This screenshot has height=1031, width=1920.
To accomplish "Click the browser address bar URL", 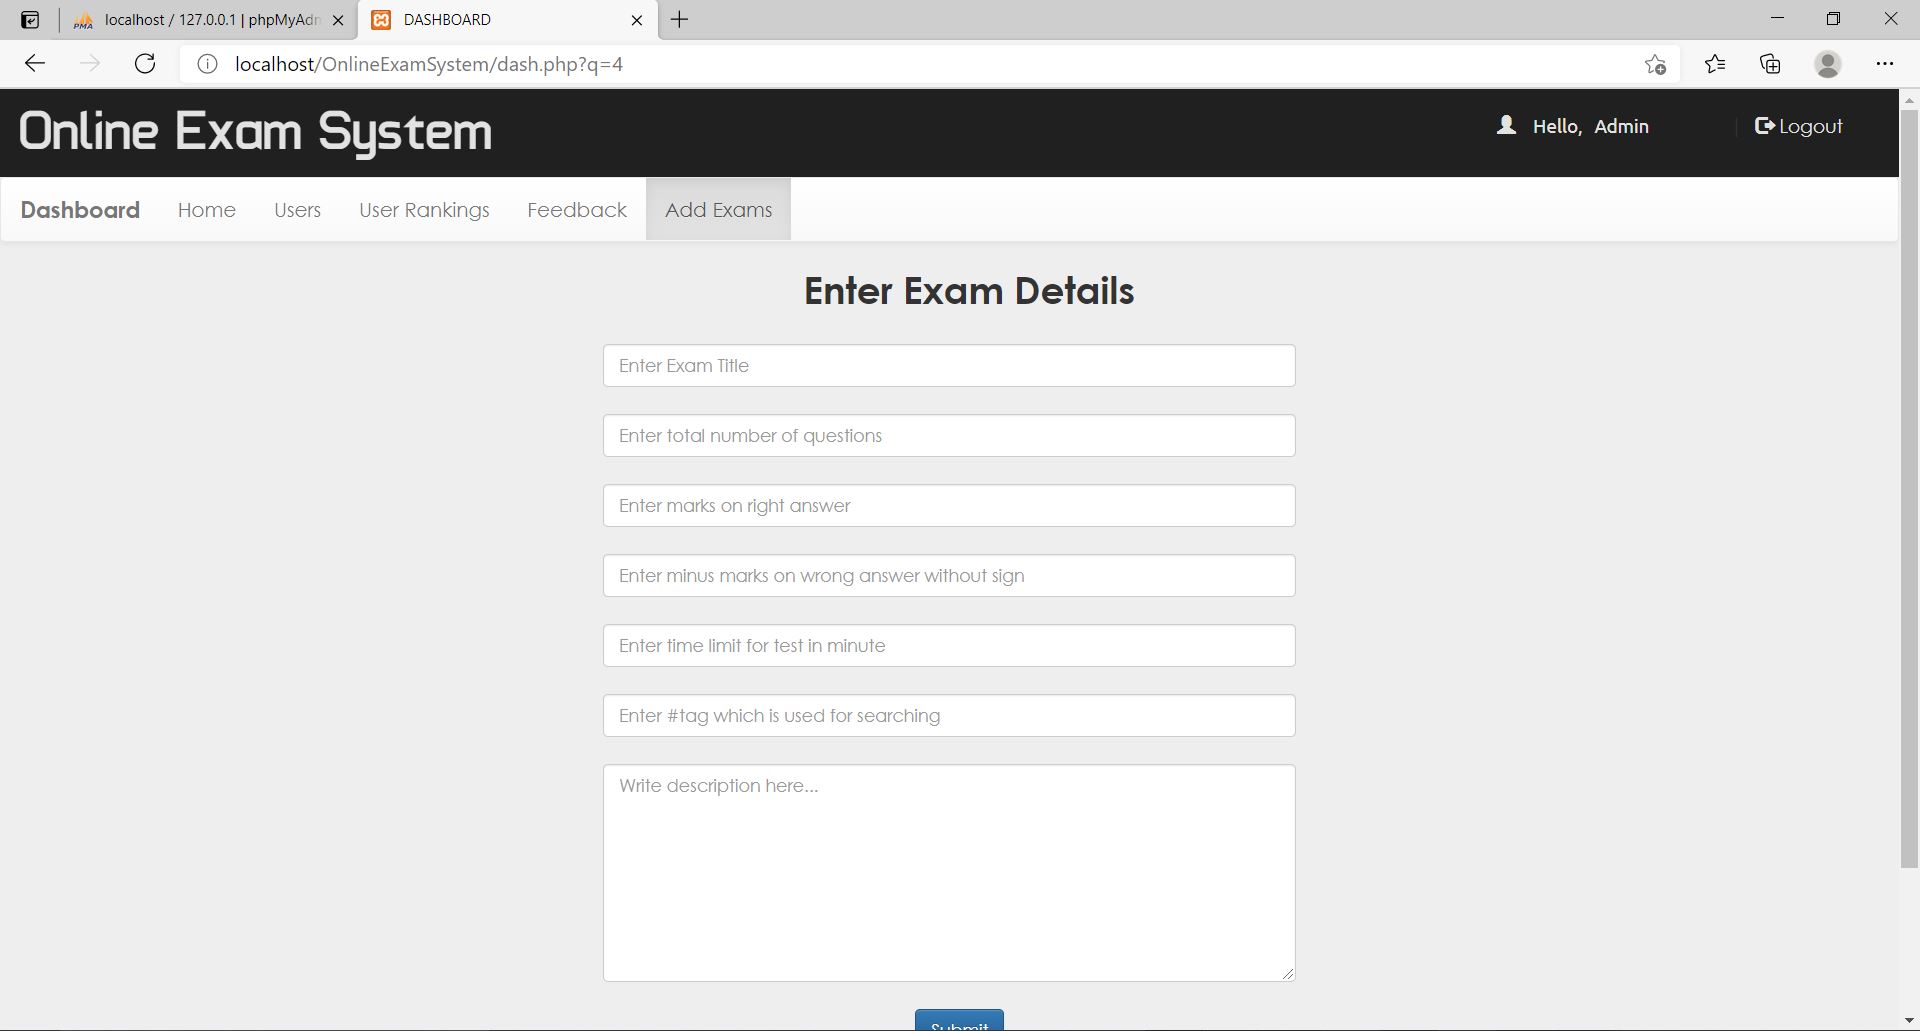I will (x=429, y=64).
